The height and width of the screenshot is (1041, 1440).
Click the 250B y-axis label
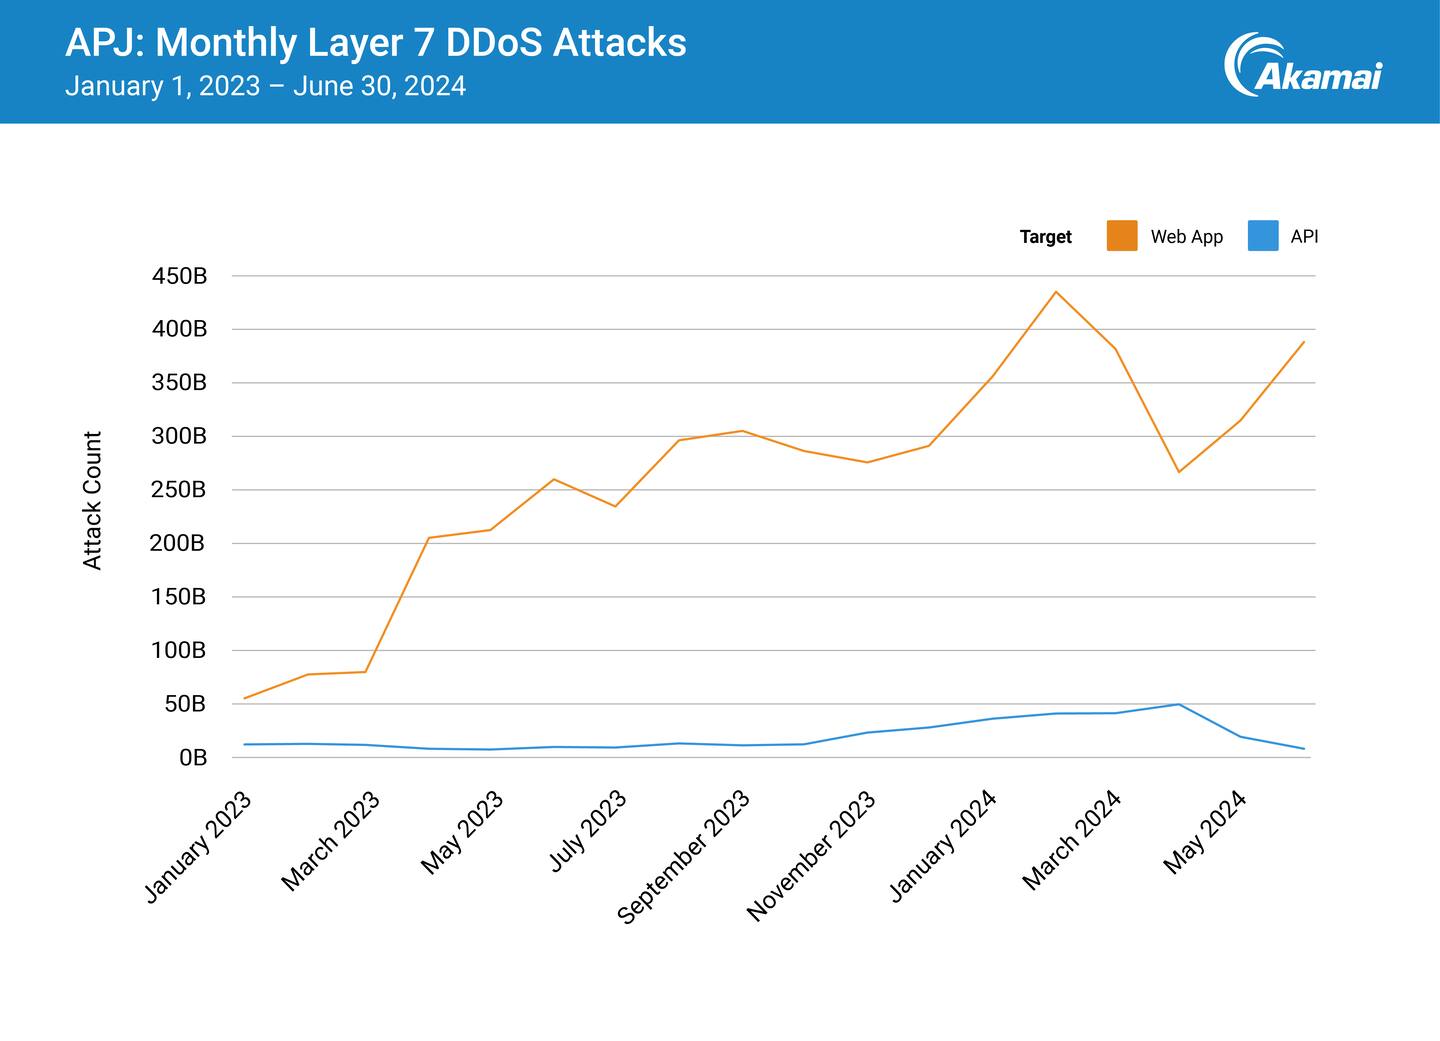point(179,490)
